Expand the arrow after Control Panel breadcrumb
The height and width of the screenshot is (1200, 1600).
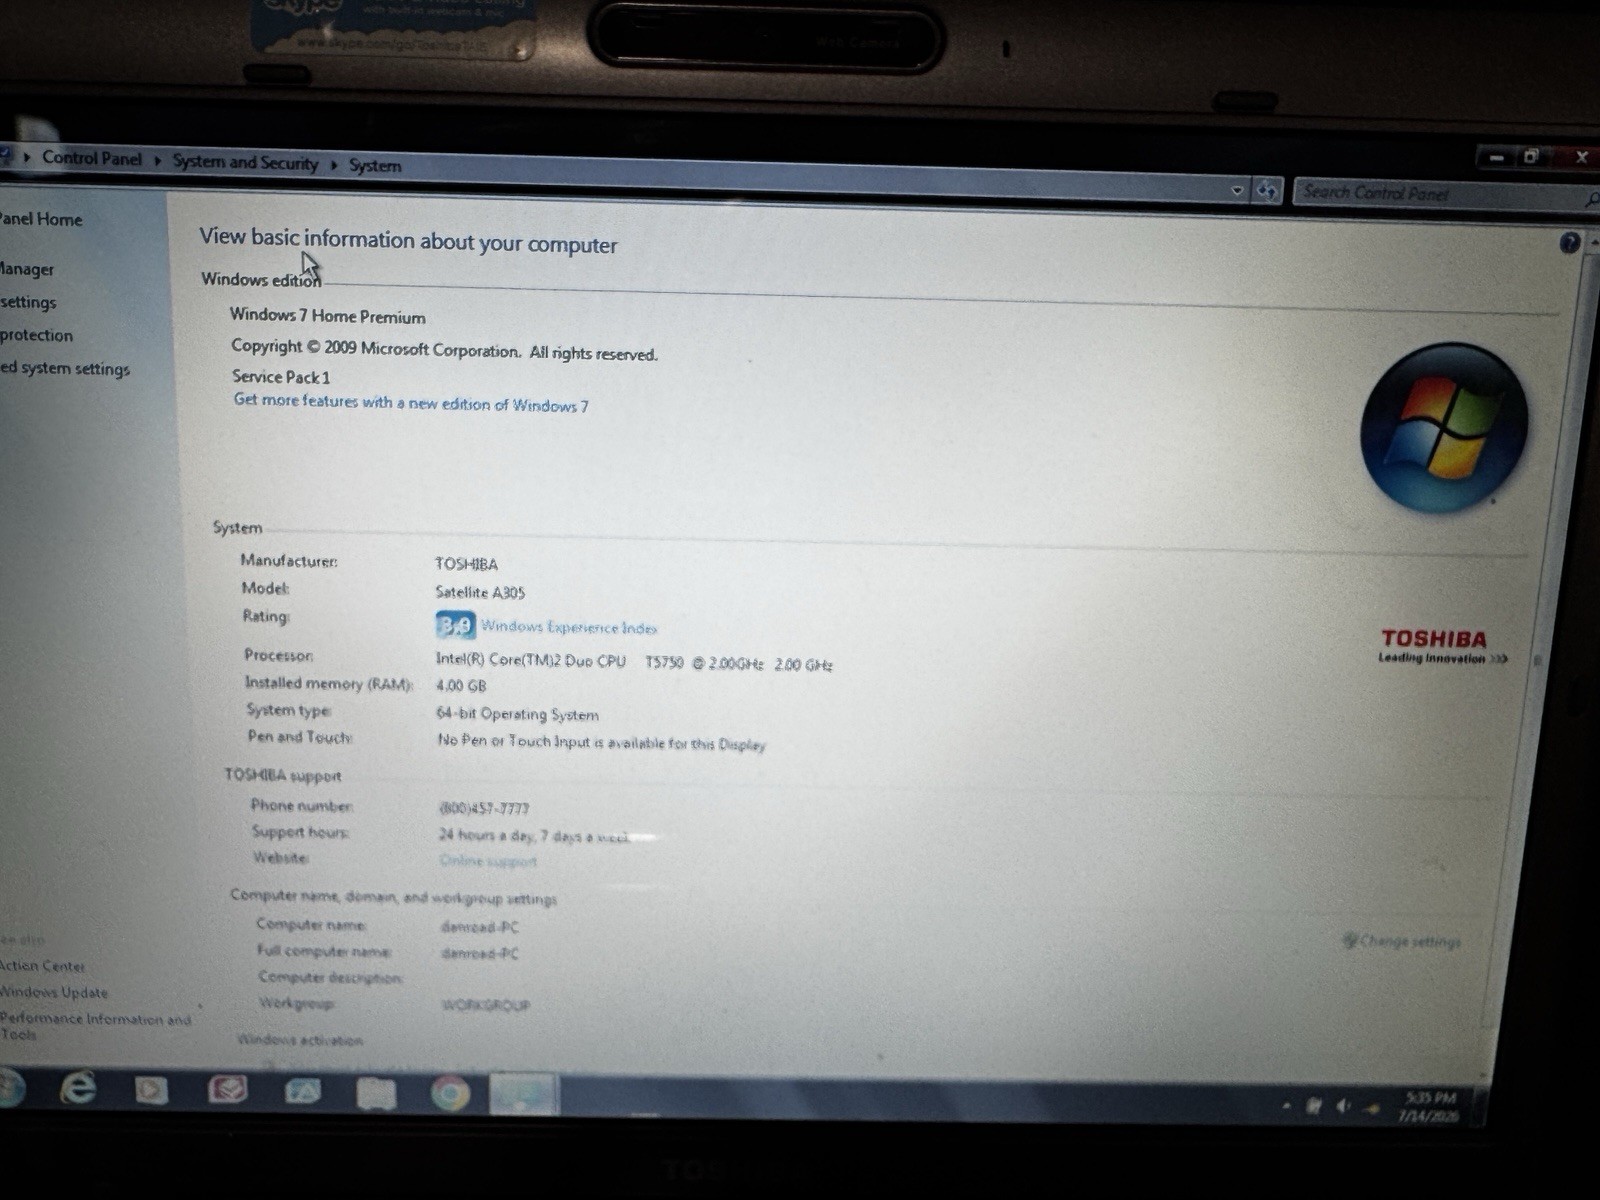click(x=157, y=160)
